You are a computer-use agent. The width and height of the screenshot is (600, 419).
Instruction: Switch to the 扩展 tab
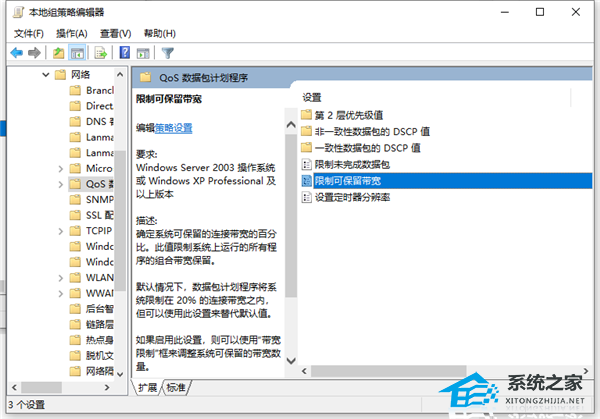click(148, 387)
